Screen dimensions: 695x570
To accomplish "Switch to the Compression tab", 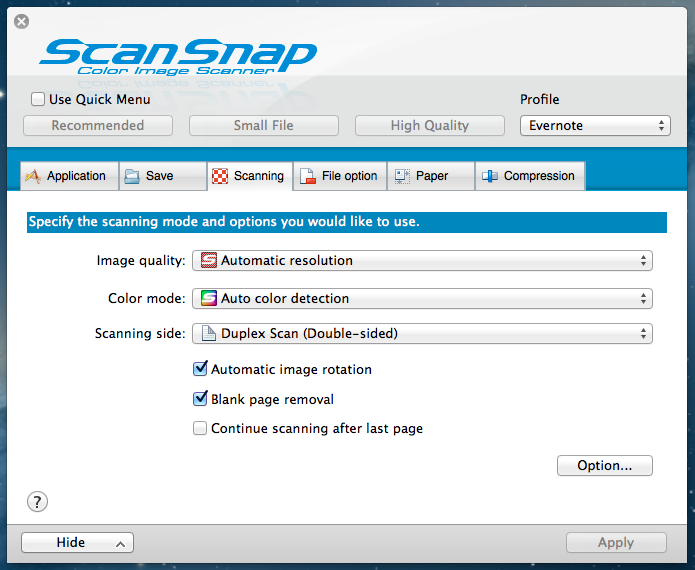I will (x=530, y=176).
